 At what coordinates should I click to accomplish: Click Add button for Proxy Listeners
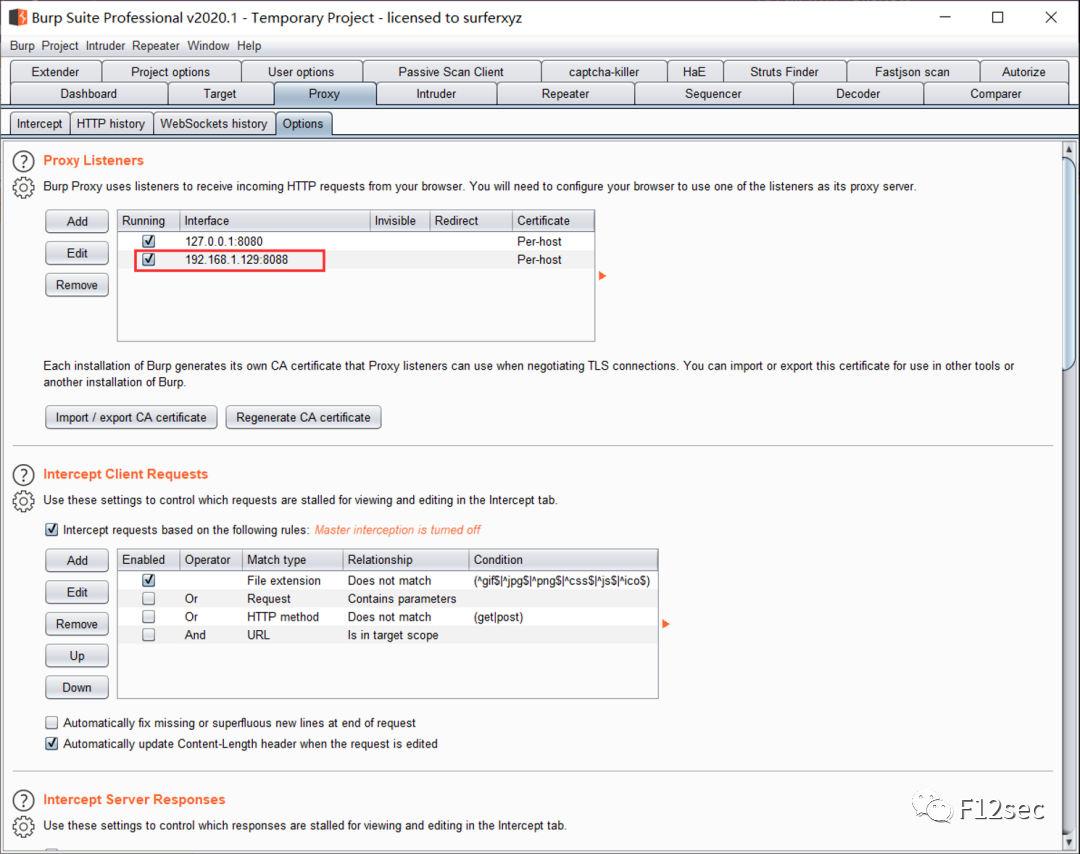pos(77,221)
